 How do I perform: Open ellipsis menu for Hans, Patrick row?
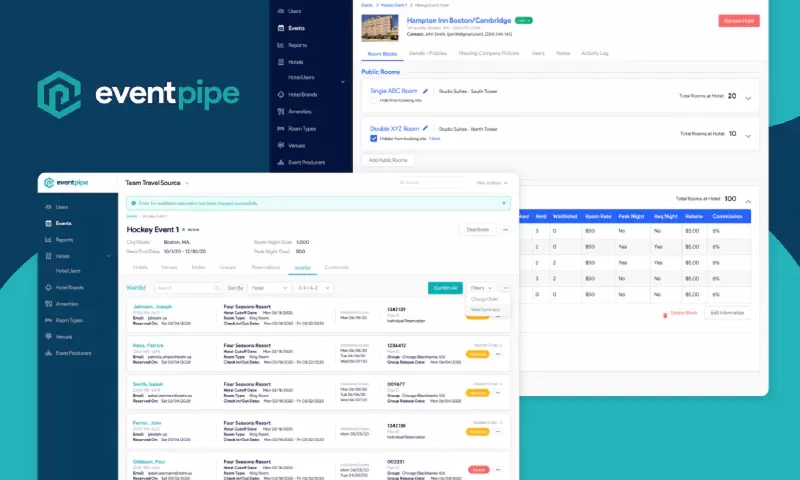(x=498, y=354)
